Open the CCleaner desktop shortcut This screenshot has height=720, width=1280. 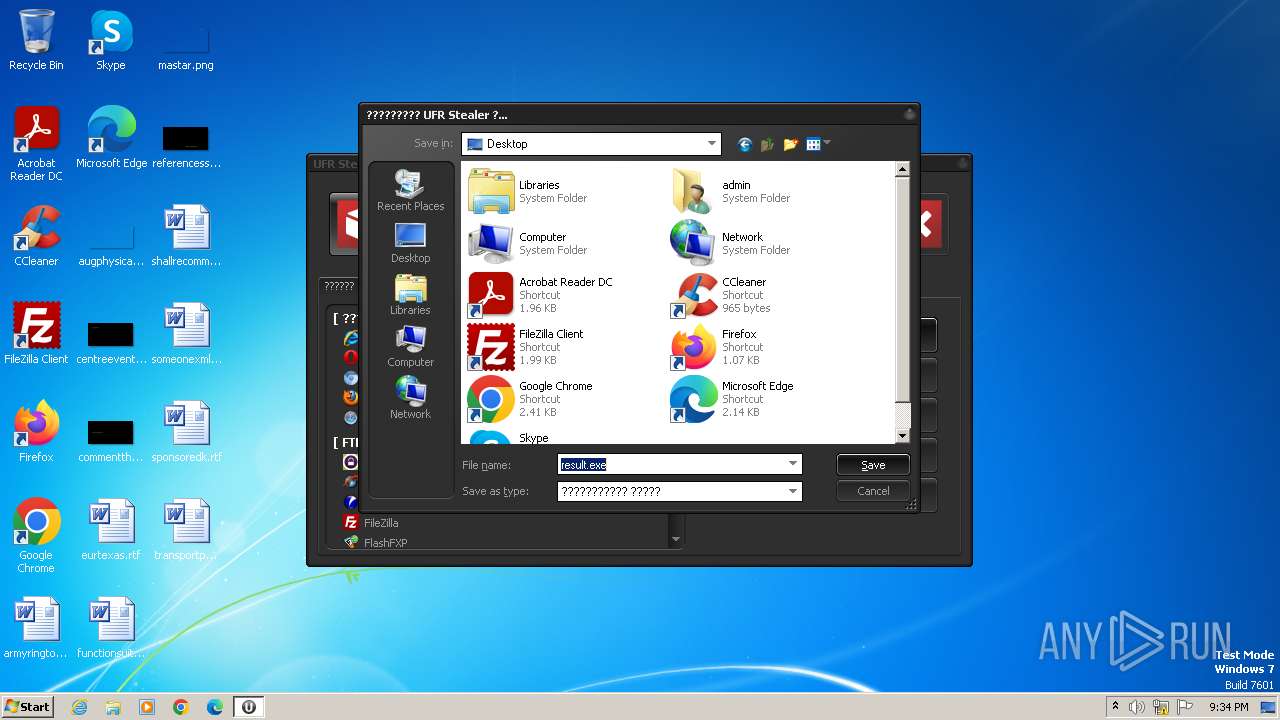(36, 236)
